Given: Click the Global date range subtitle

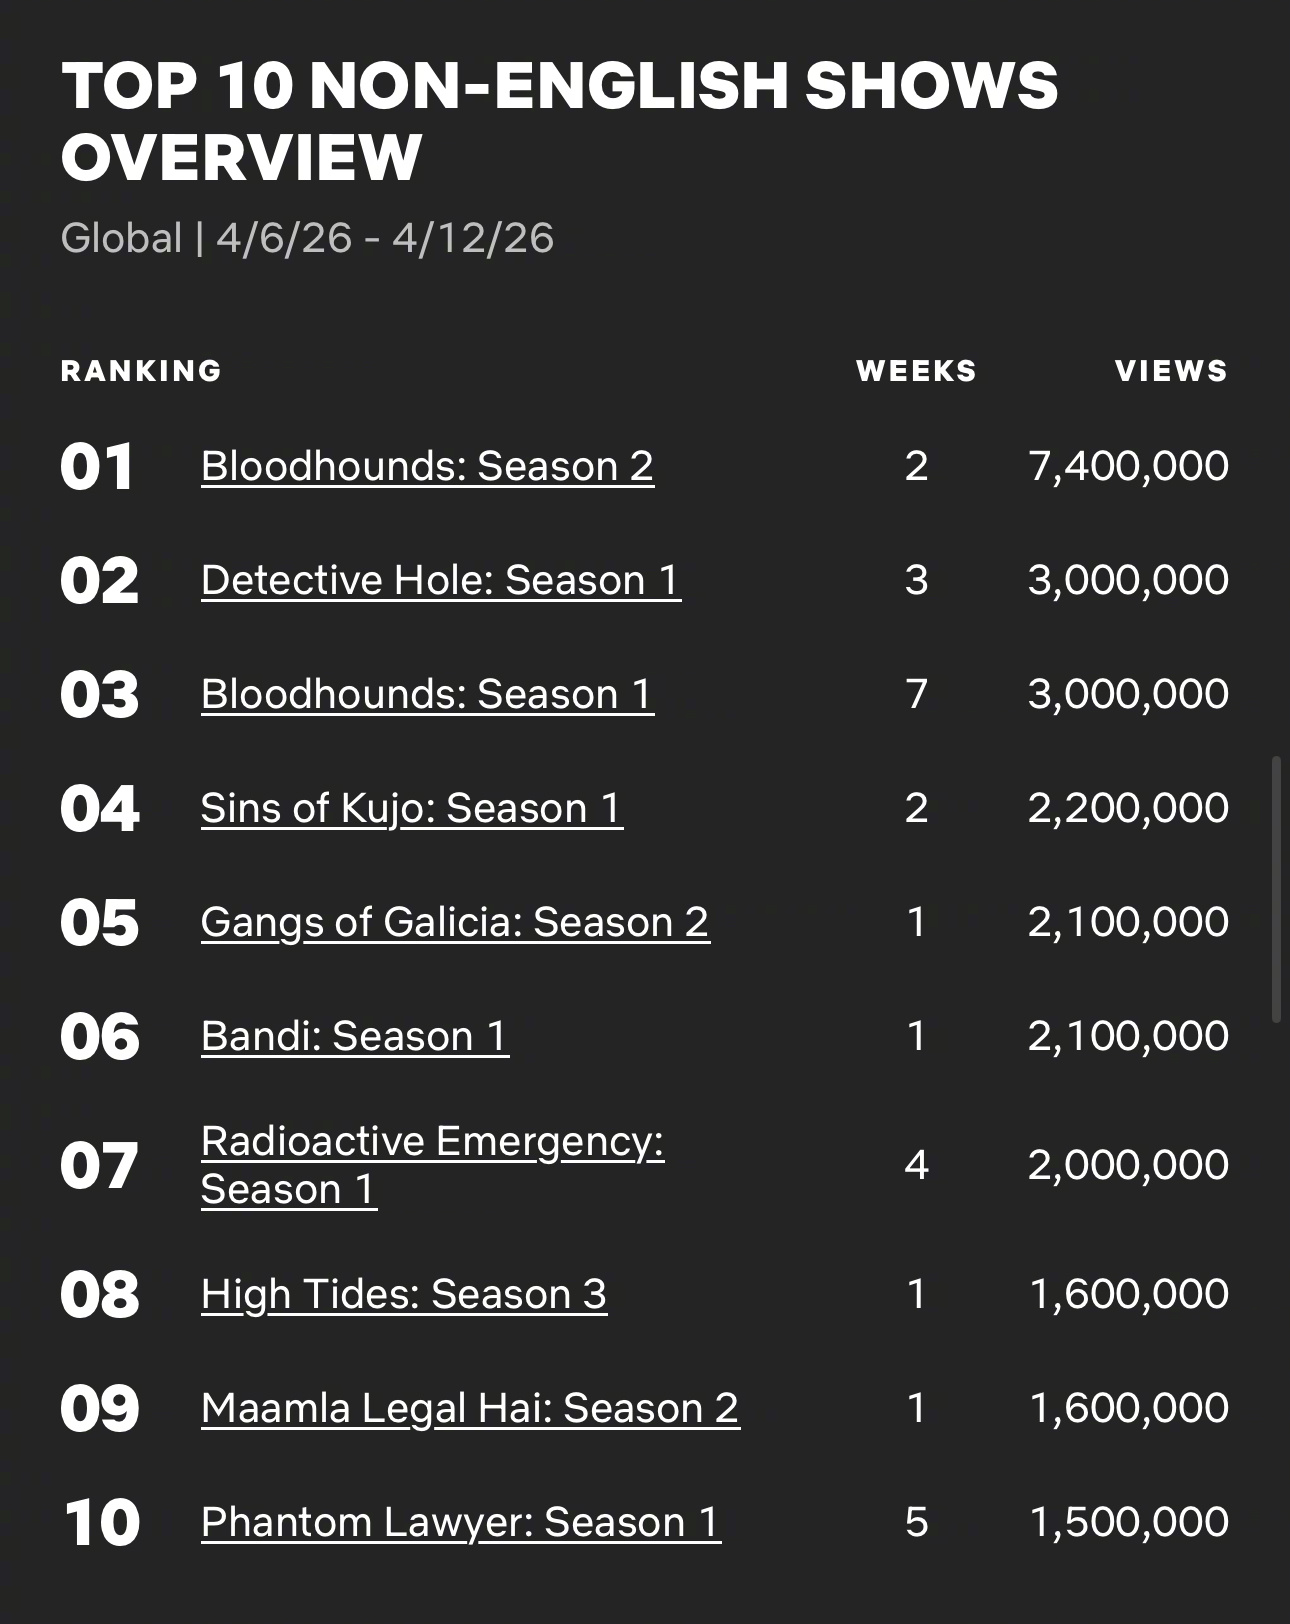Looking at the screenshot, I should 307,238.
